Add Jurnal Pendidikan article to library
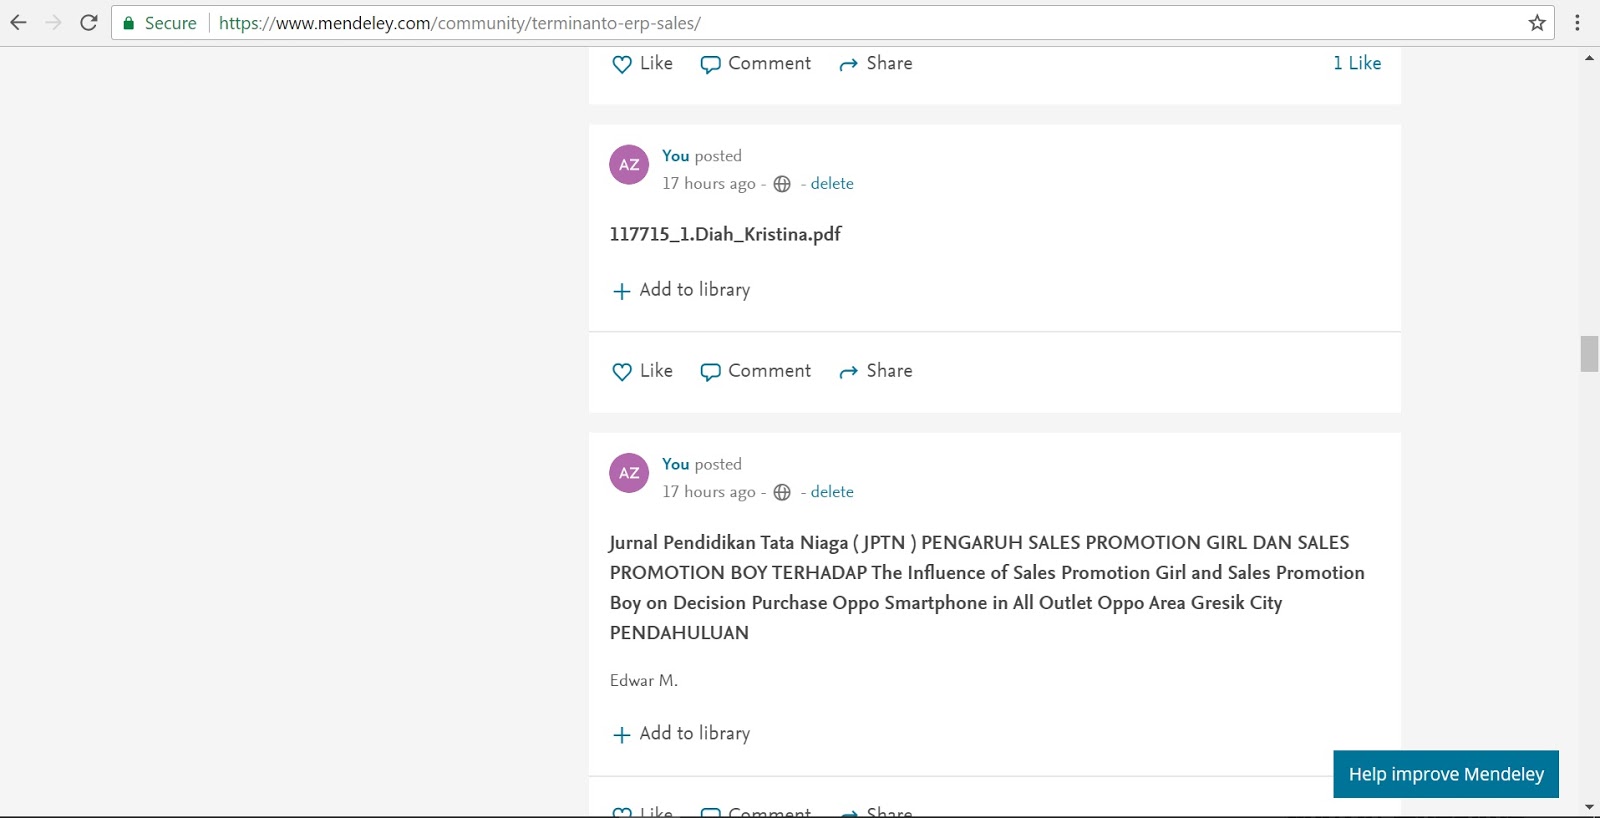Image resolution: width=1600 pixels, height=818 pixels. (x=681, y=734)
